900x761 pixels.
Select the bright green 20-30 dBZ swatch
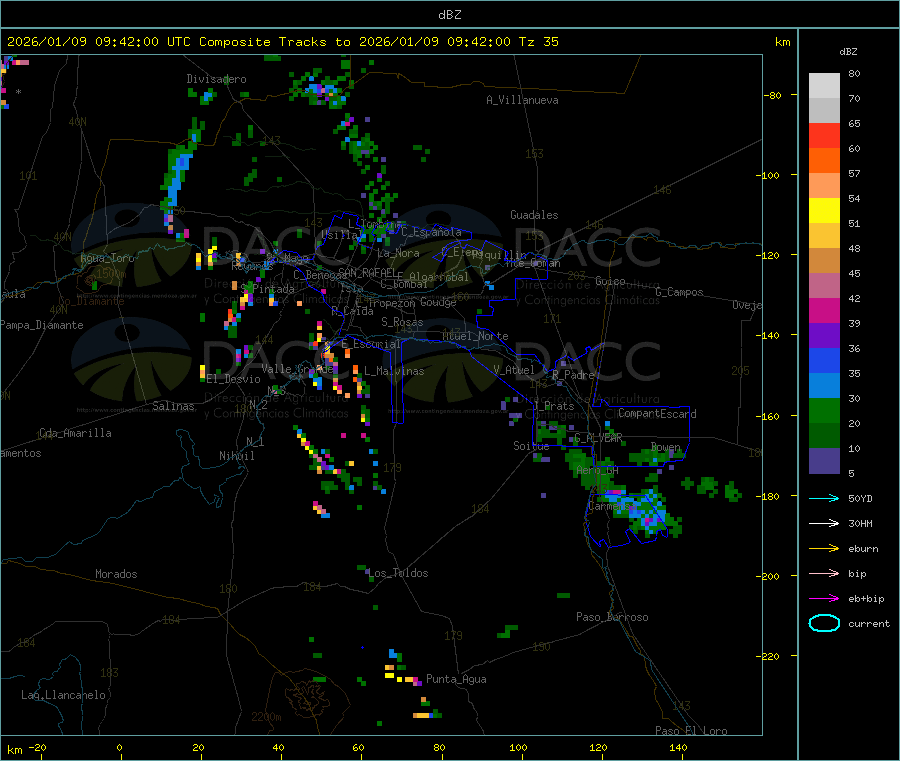pos(824,410)
